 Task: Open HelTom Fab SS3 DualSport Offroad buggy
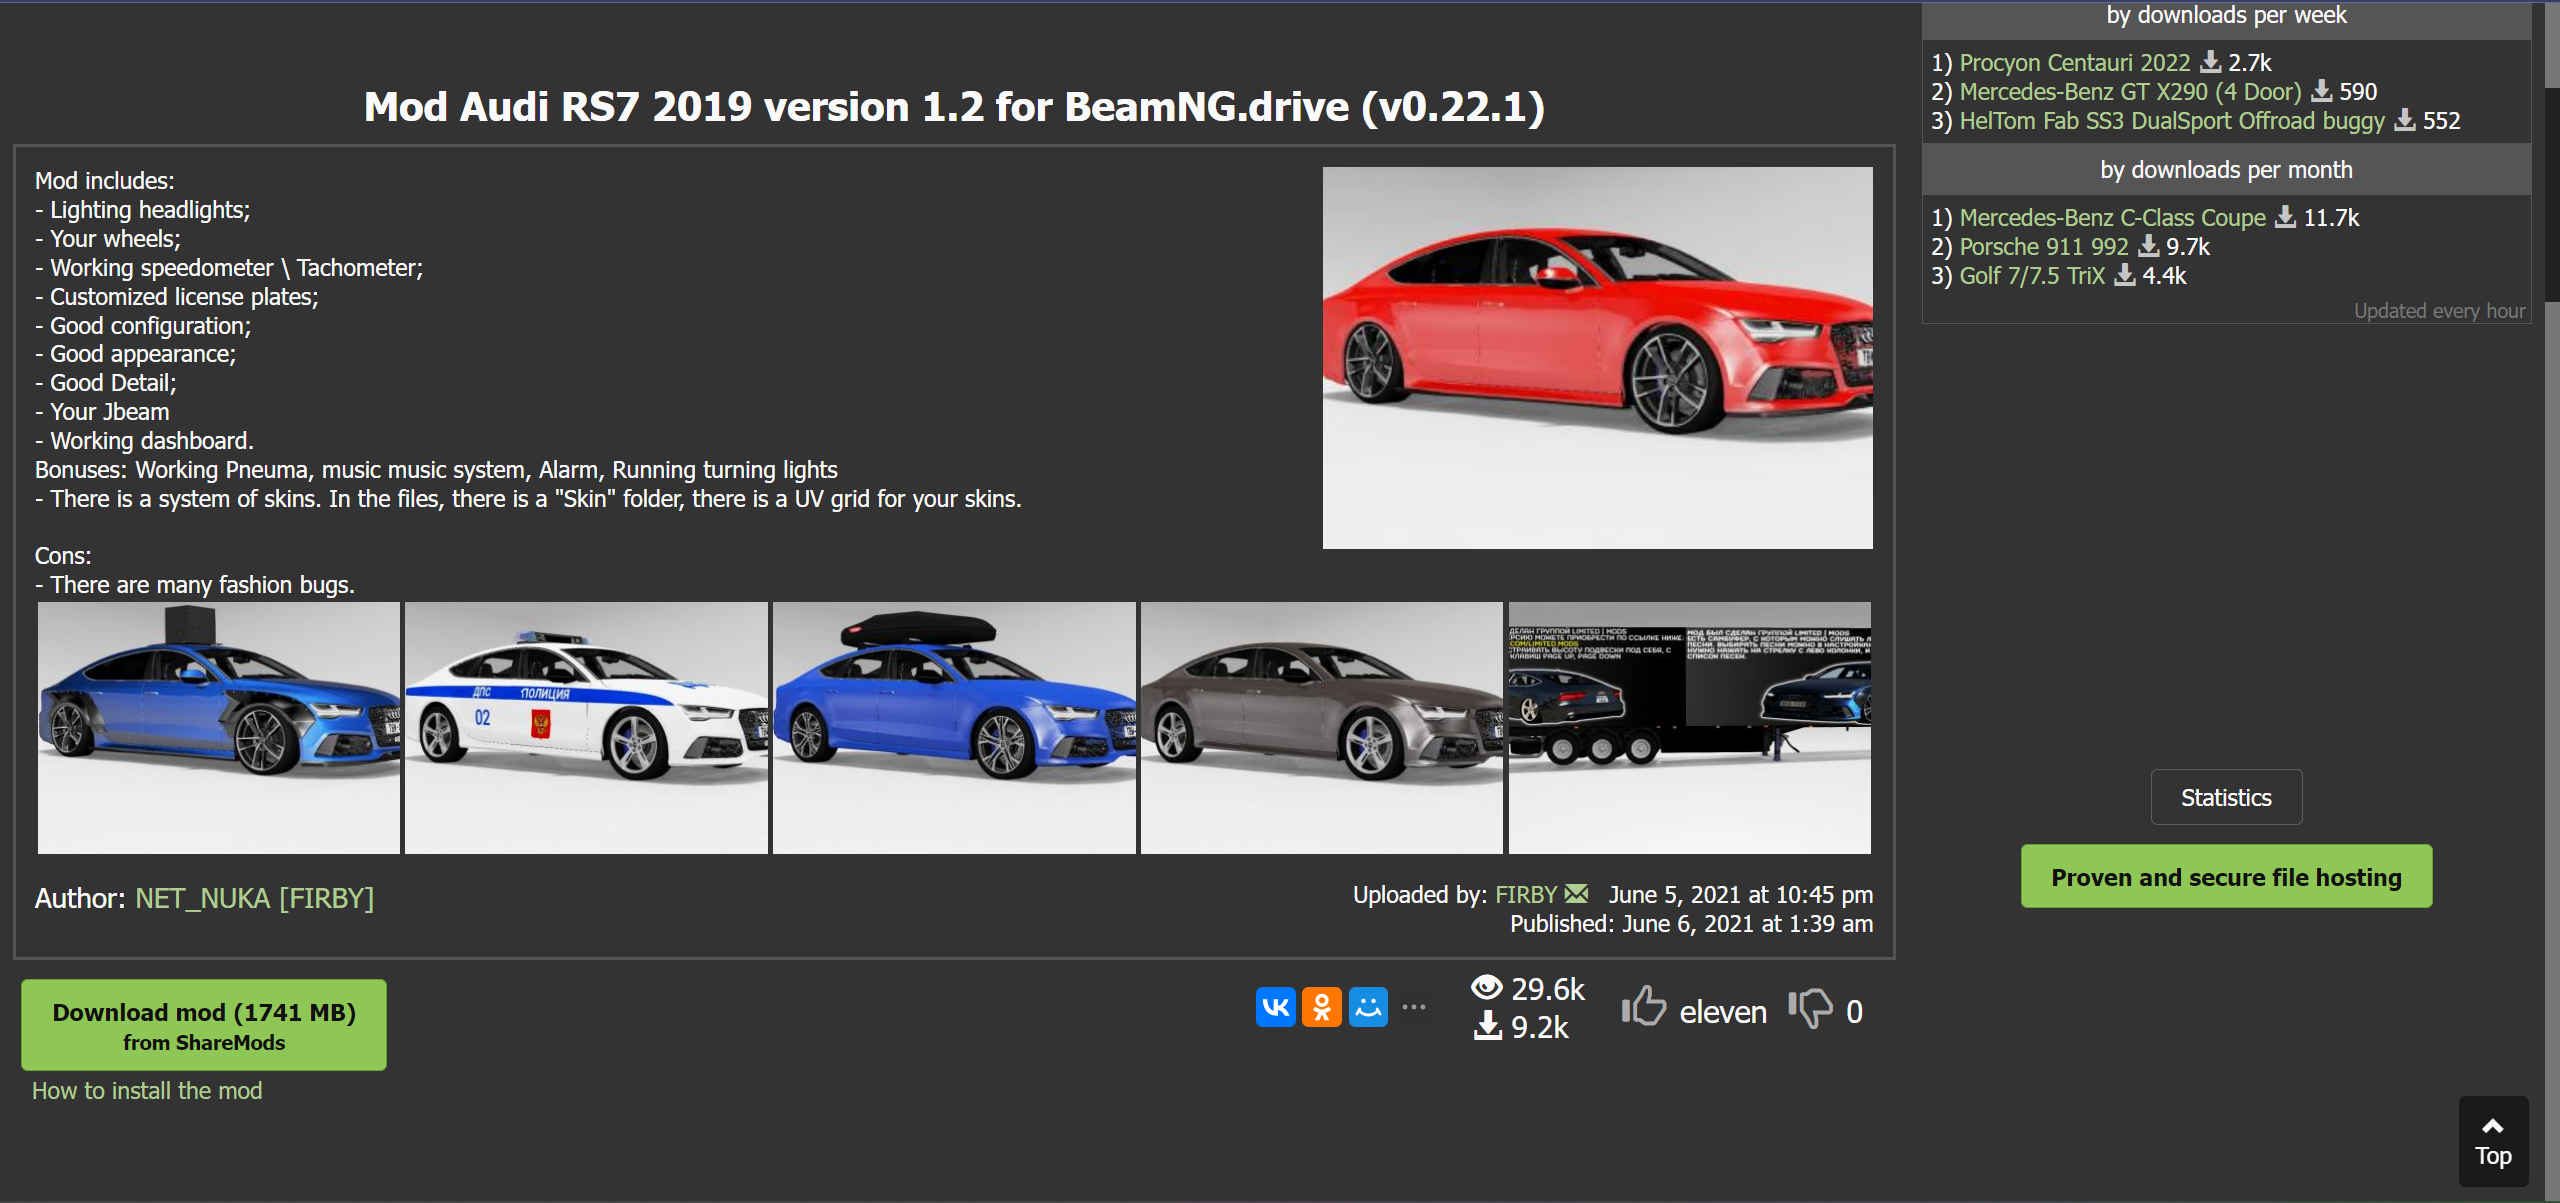[2172, 120]
